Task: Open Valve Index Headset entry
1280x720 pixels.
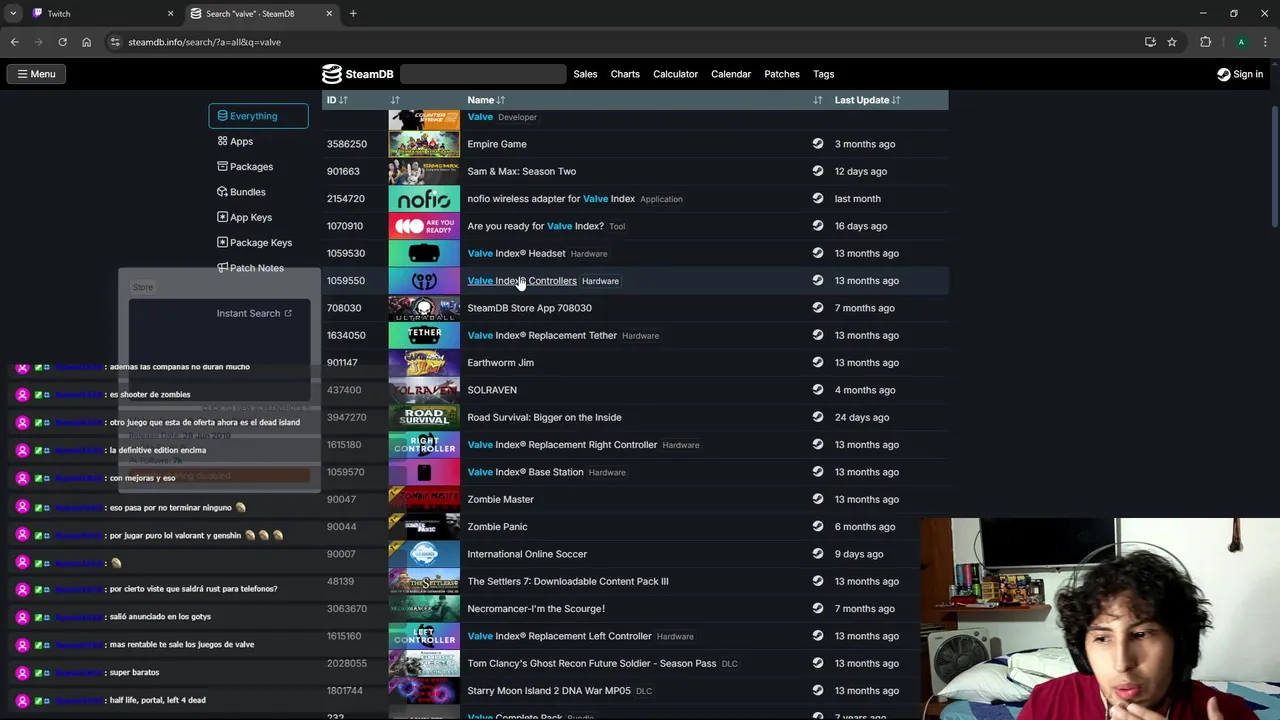Action: [x=516, y=253]
